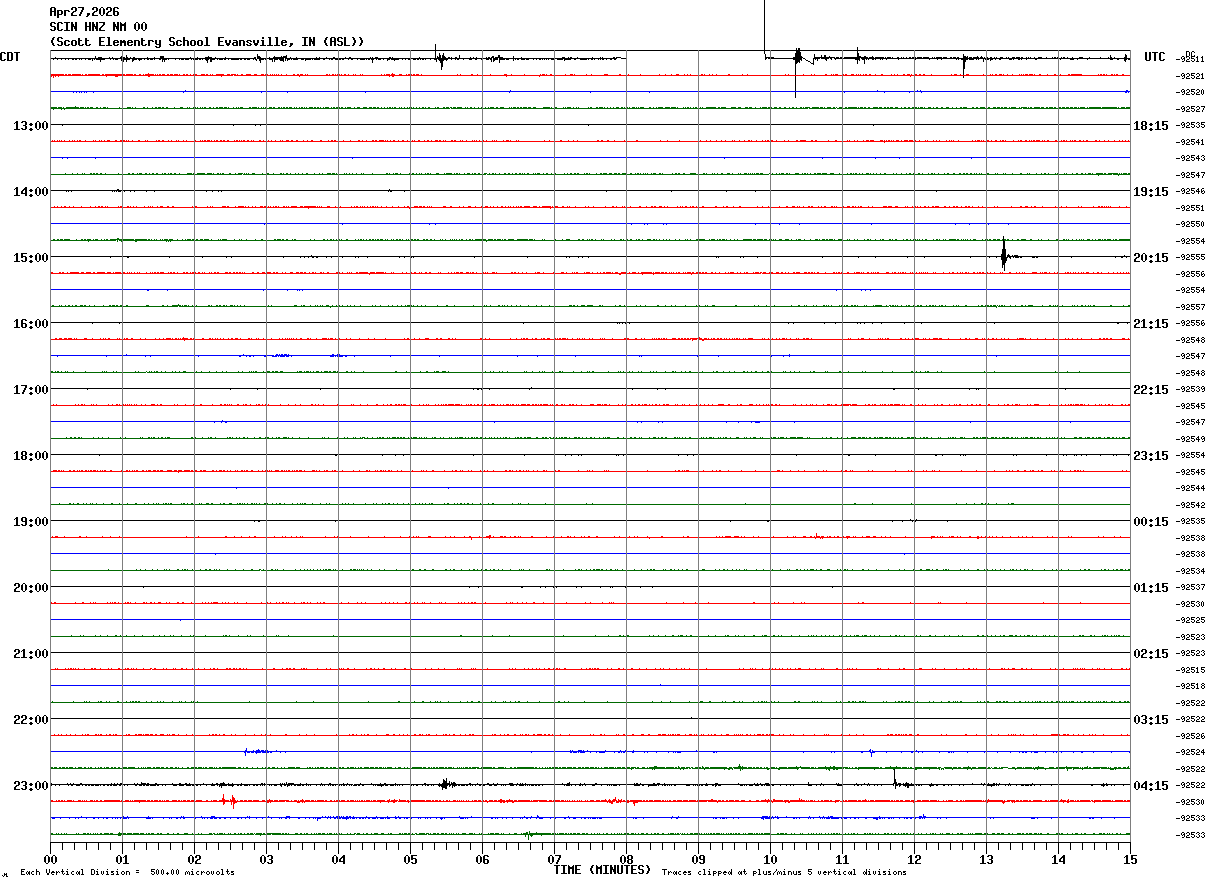Click the DC offset value -92543
Viewport: 1210px width, 886px height.
pos(1190,158)
